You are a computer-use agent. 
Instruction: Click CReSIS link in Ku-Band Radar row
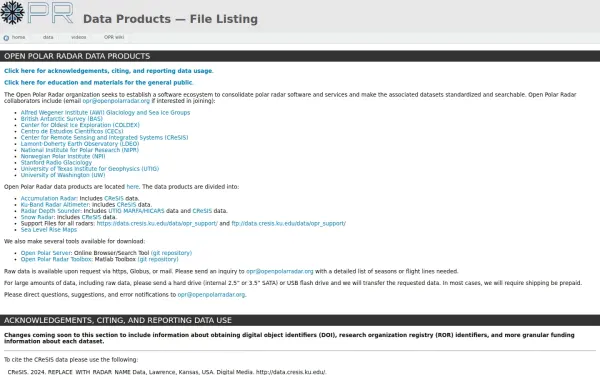tap(126, 205)
